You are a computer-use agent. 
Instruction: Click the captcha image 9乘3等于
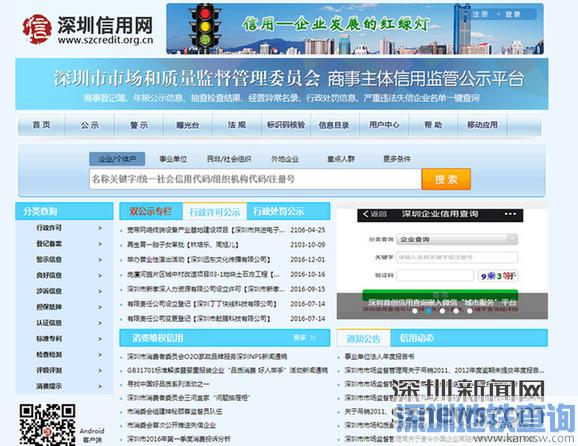tap(498, 276)
